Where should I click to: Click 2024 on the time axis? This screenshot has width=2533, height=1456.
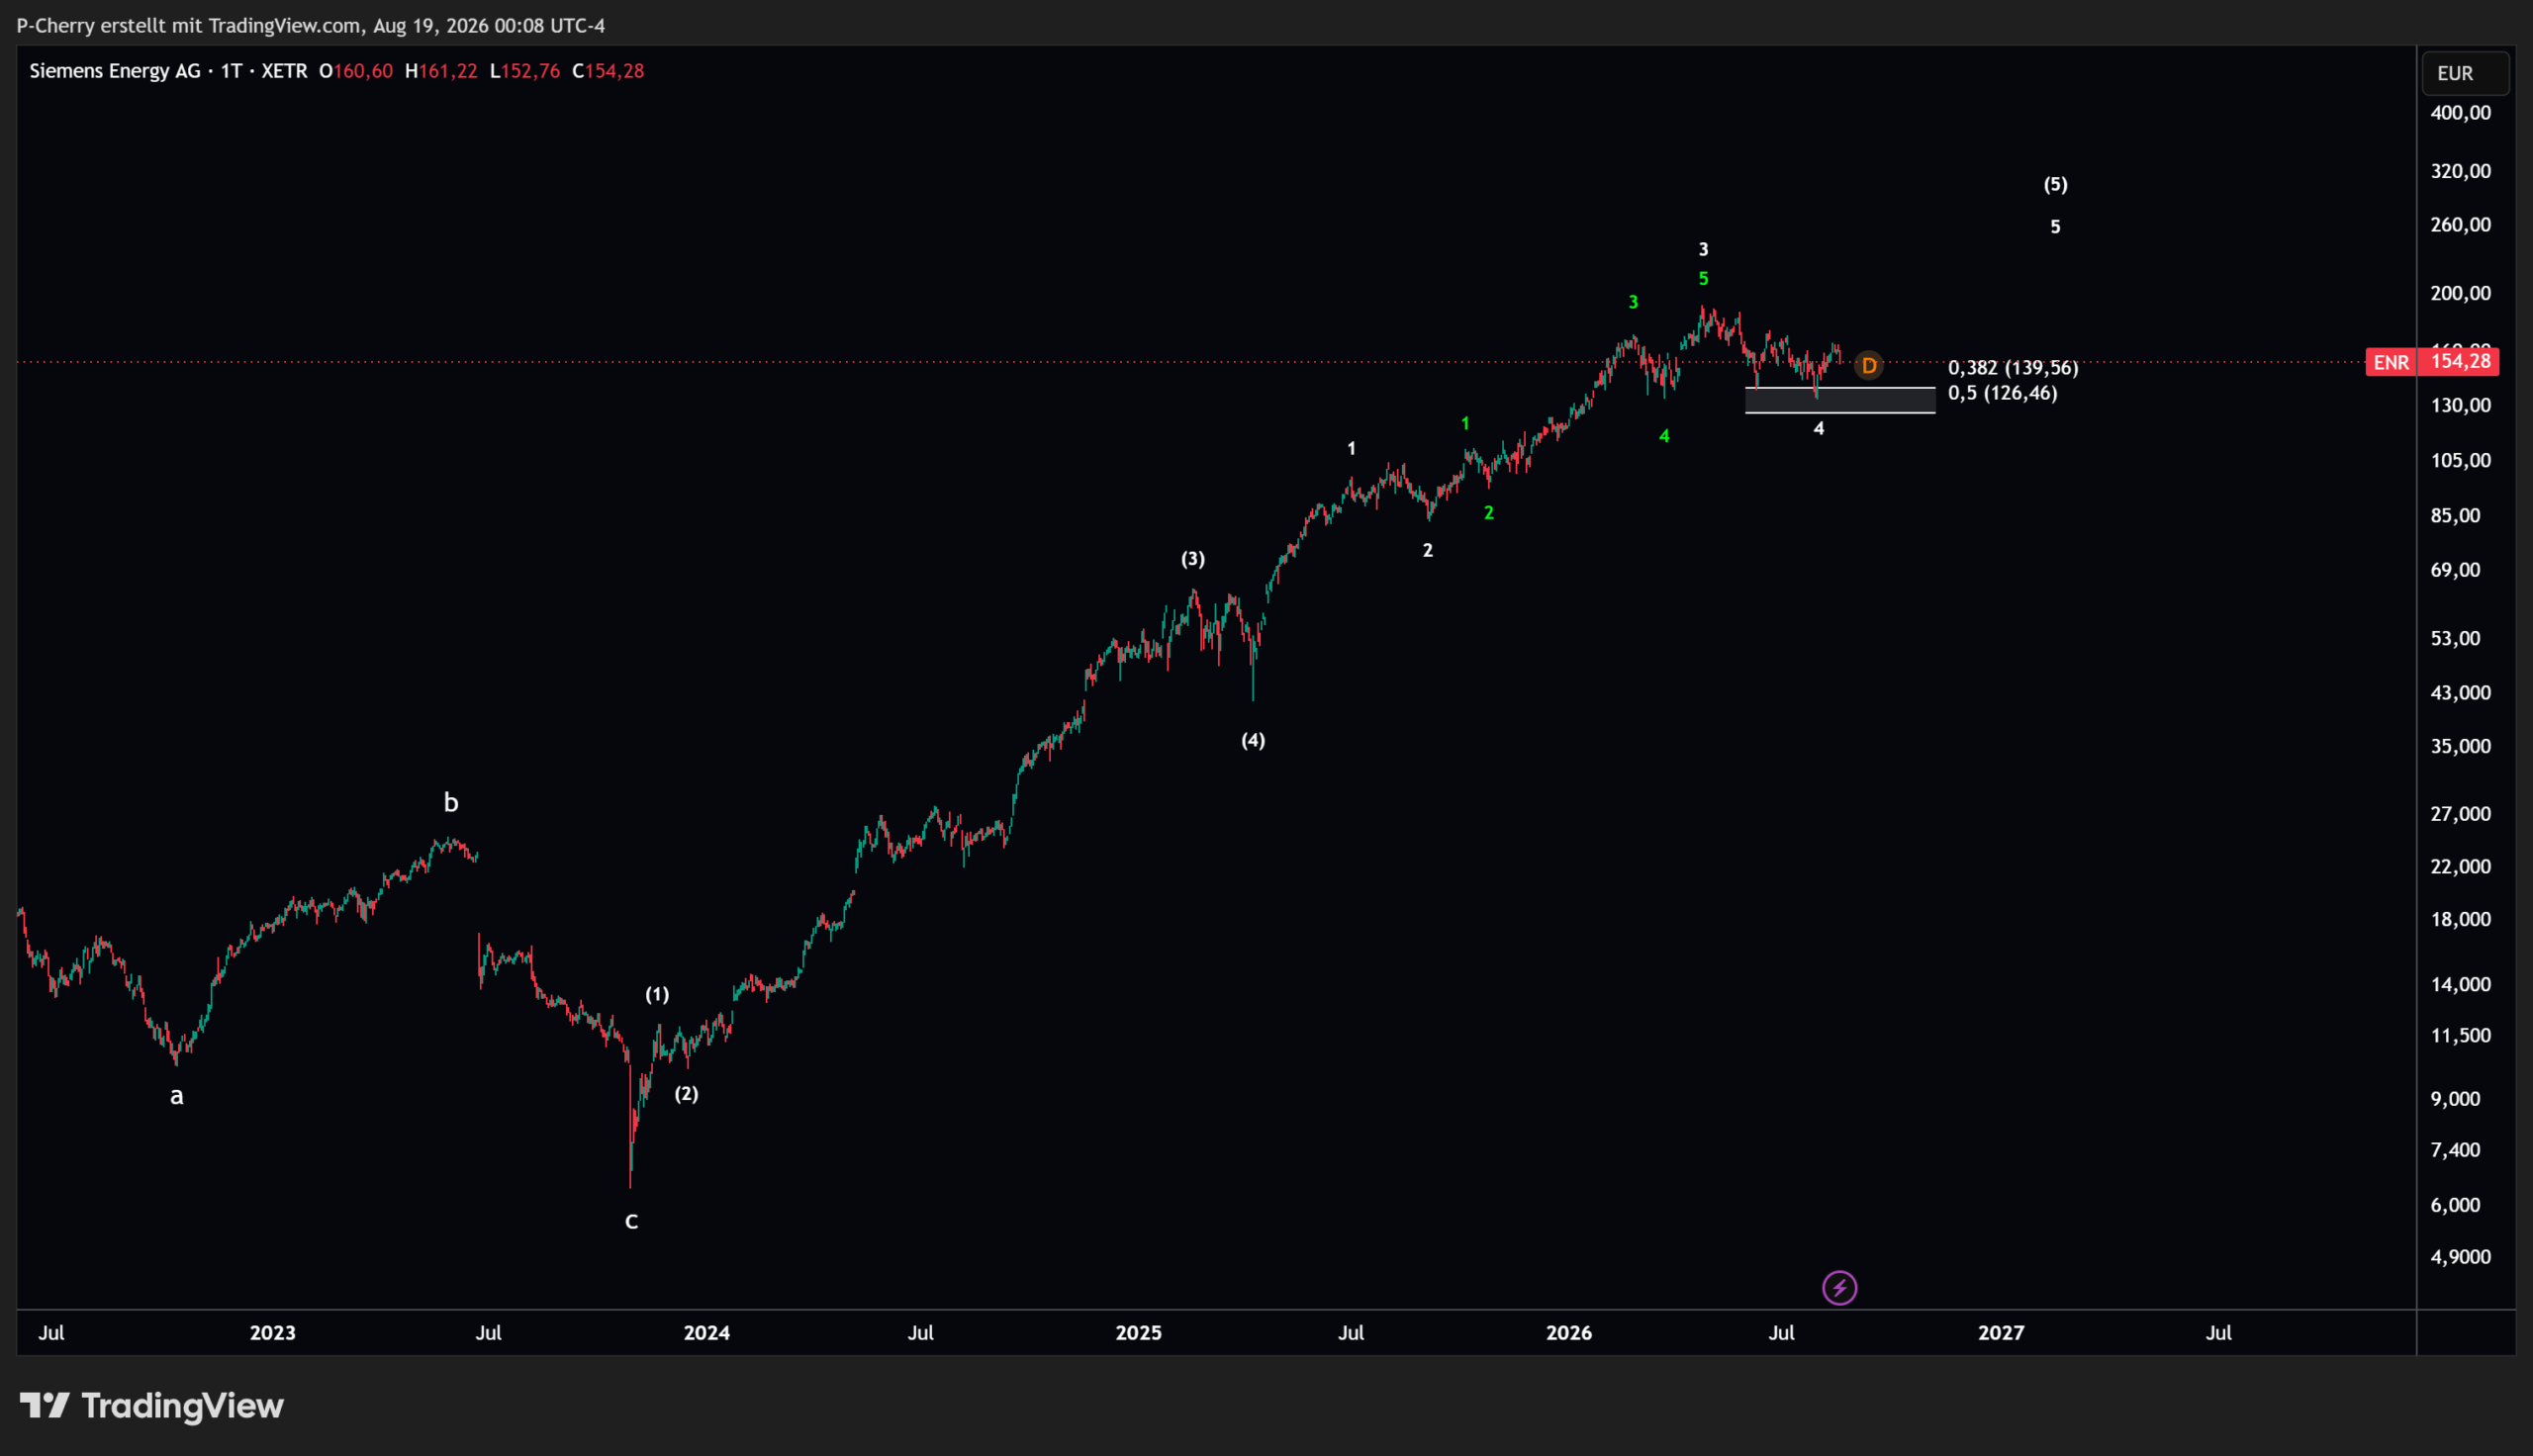pos(706,1333)
